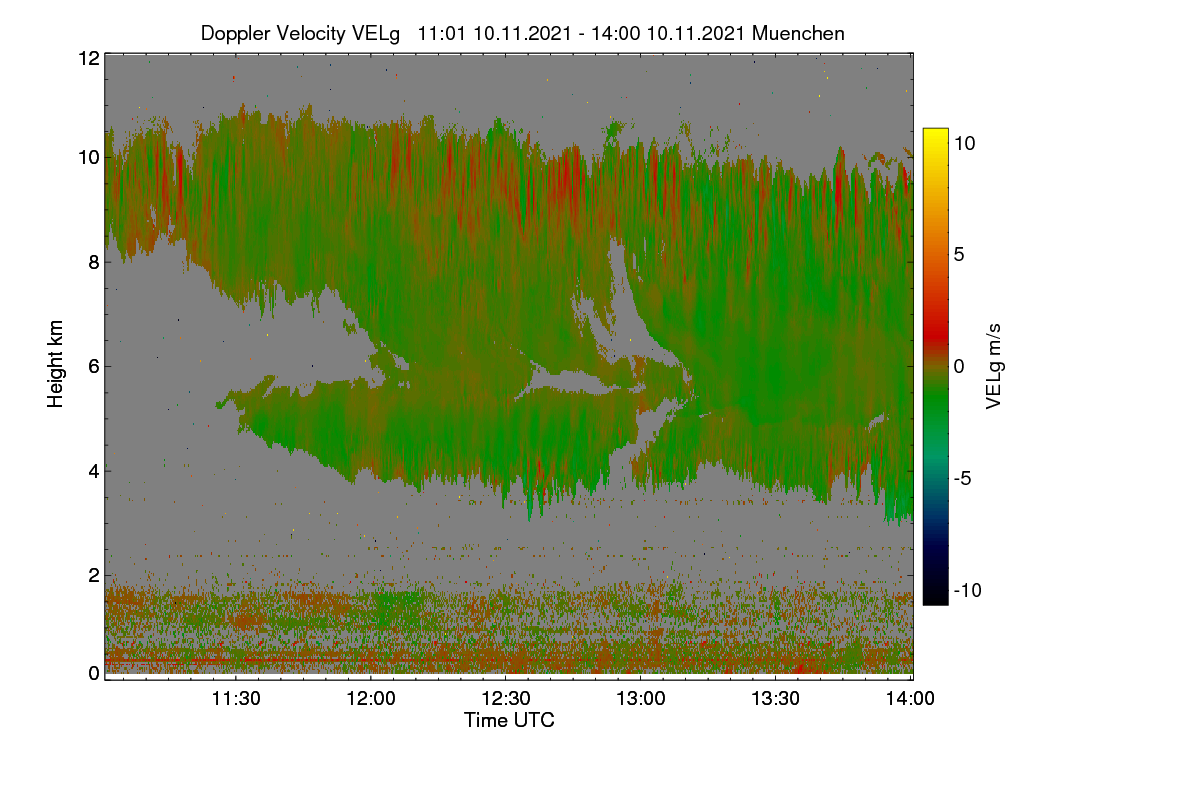Click the plot title 'Doppler Velocity VELg'

[x=300, y=33]
